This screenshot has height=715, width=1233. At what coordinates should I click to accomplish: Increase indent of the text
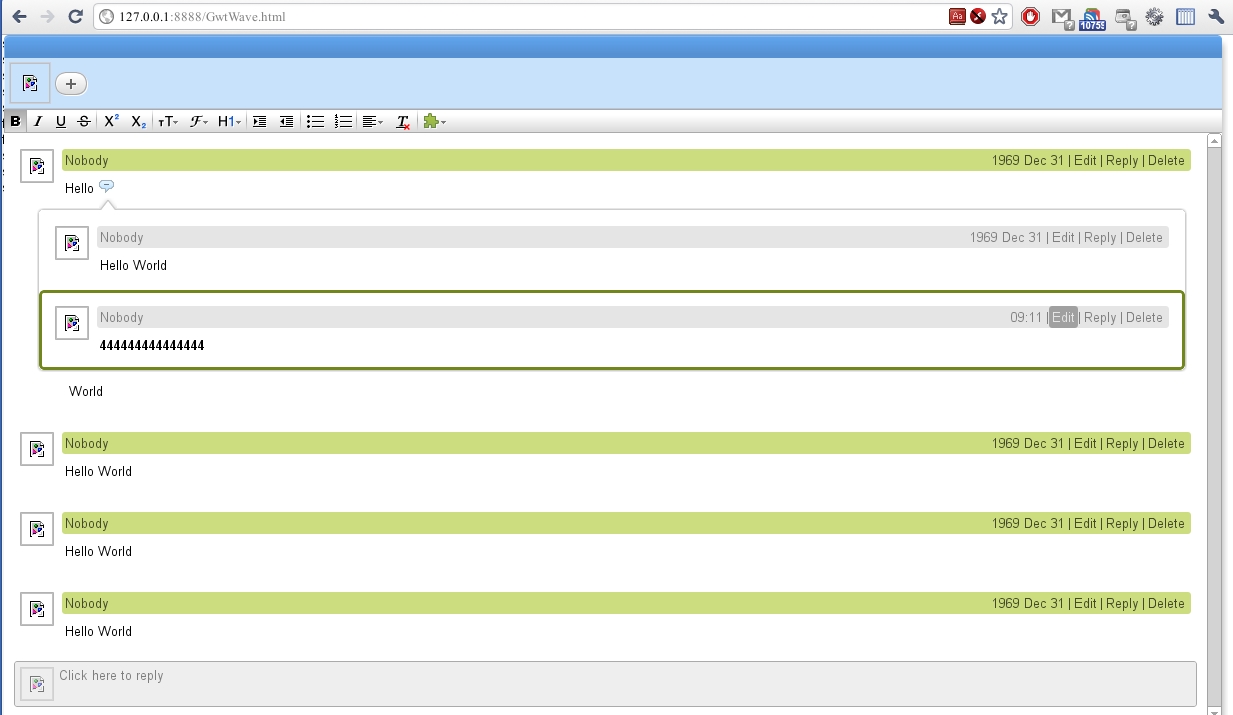pos(259,121)
